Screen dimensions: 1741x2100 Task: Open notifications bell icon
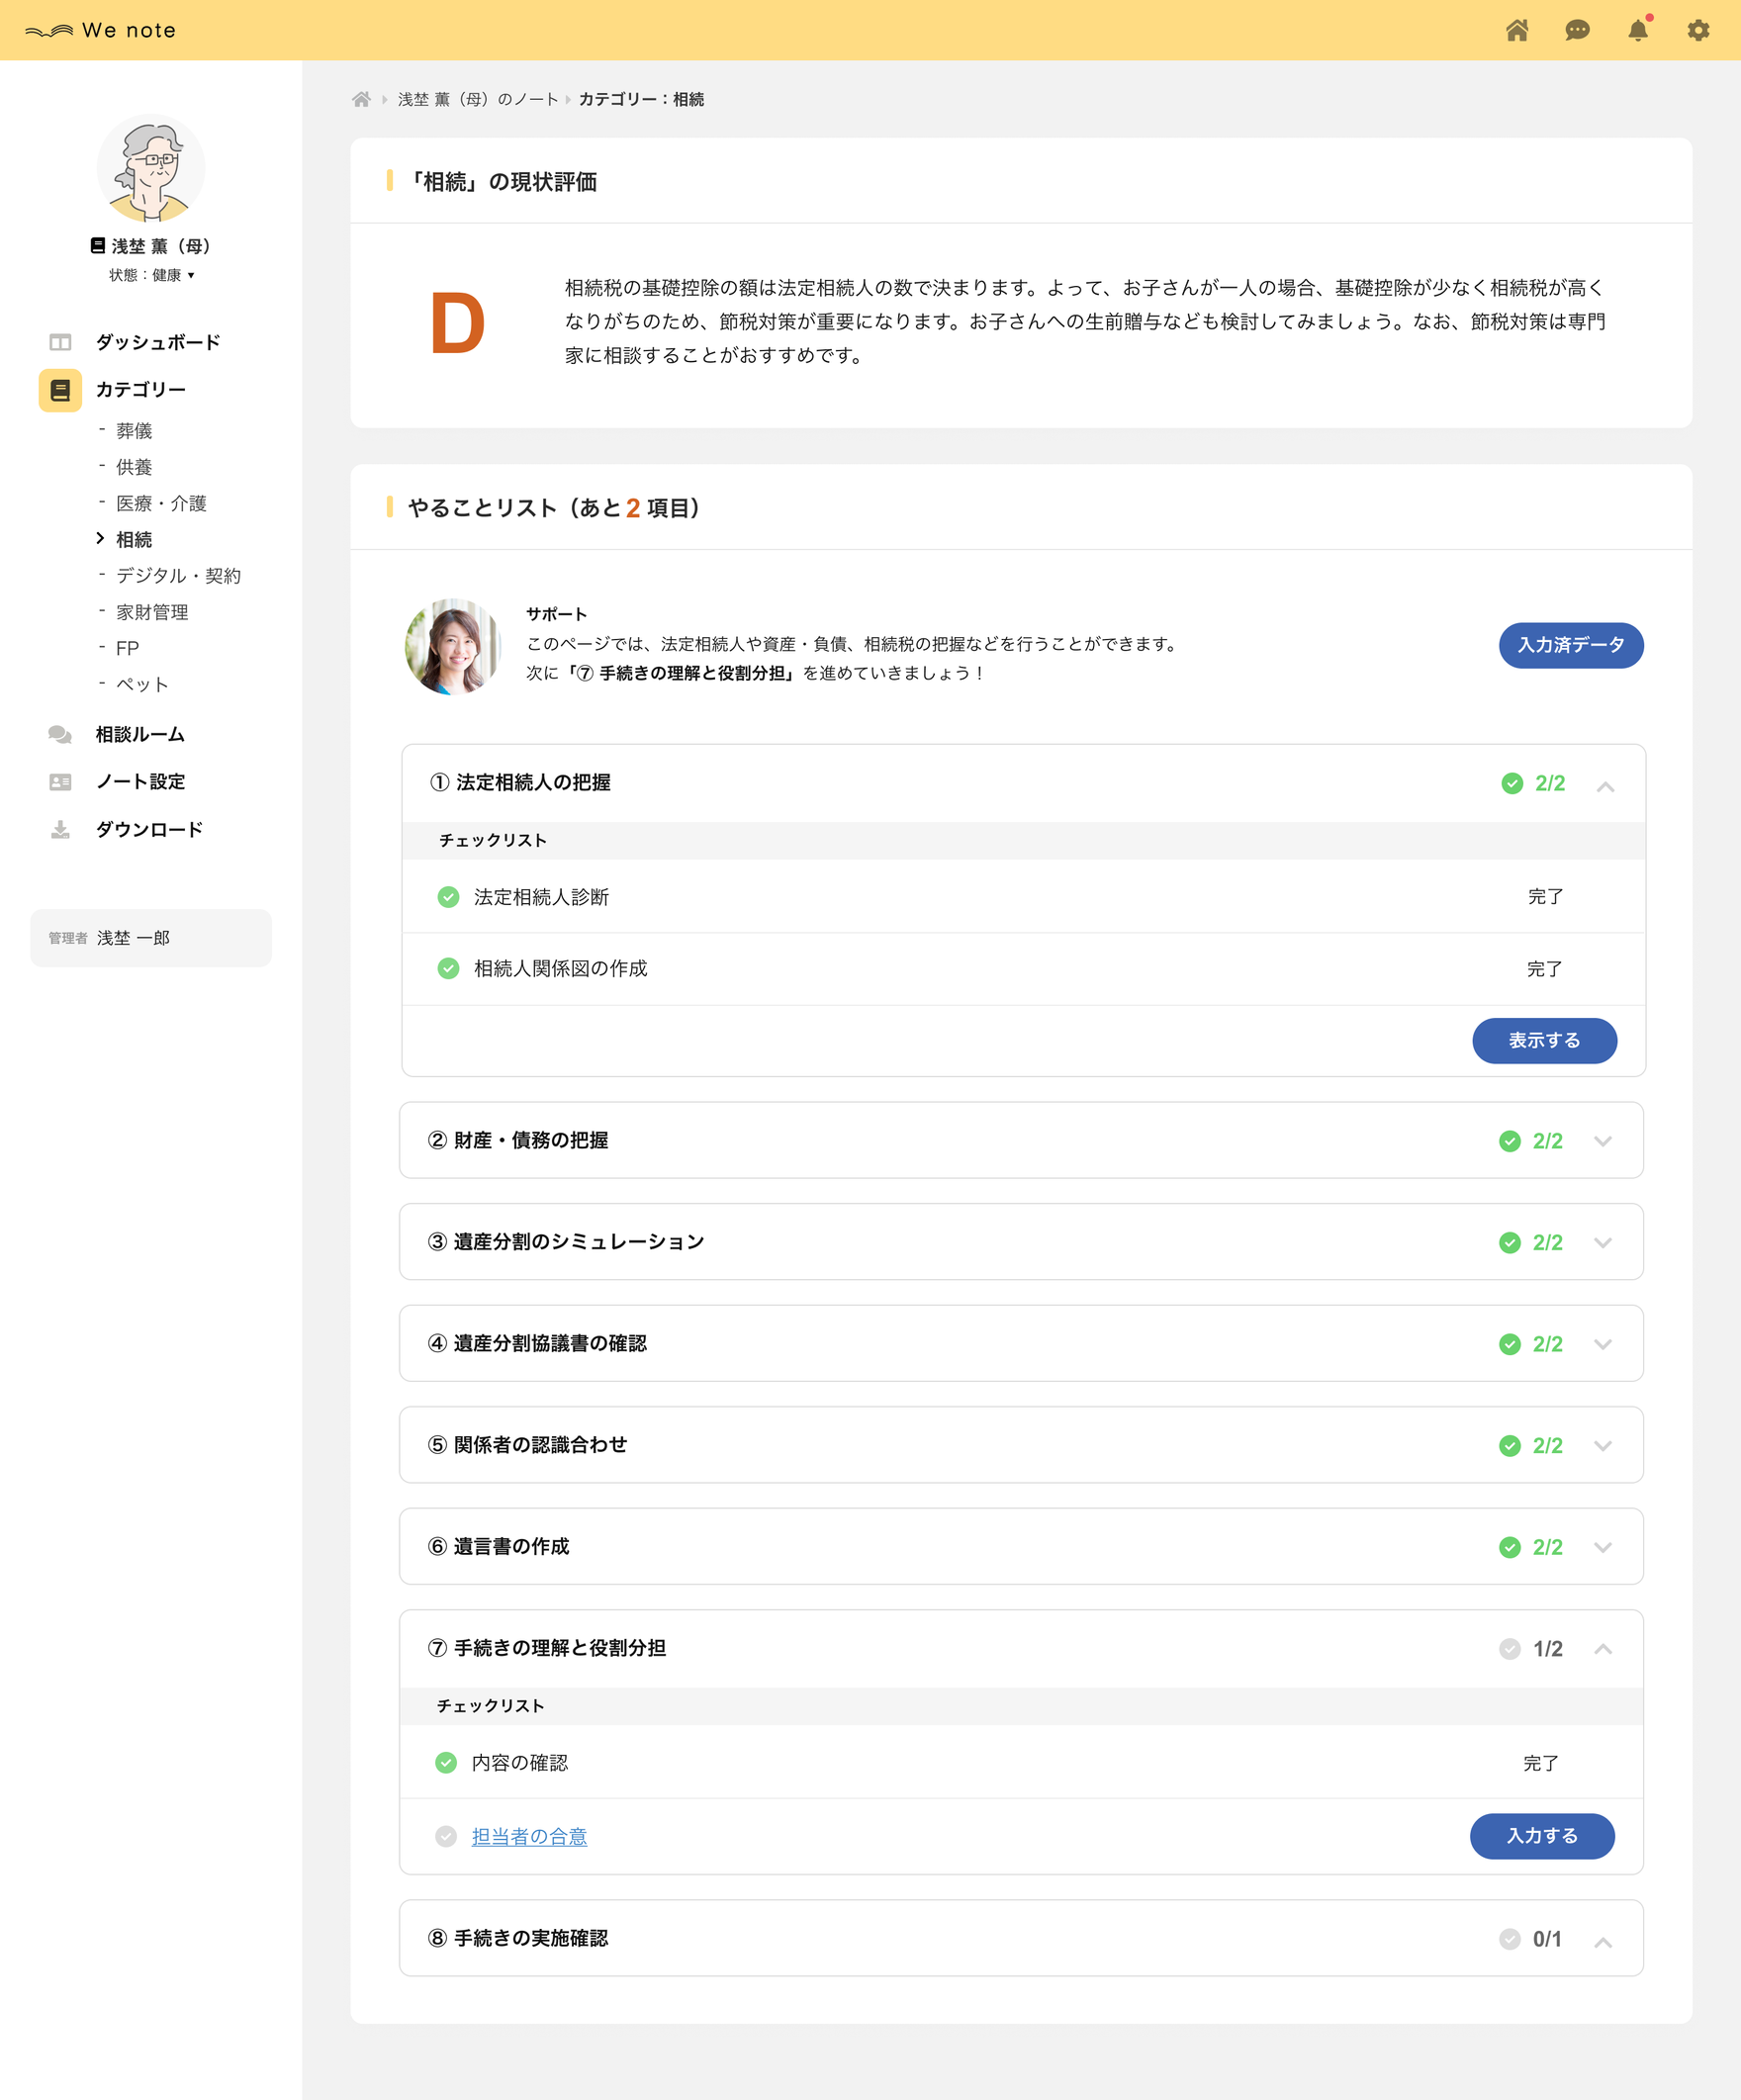click(x=1637, y=30)
